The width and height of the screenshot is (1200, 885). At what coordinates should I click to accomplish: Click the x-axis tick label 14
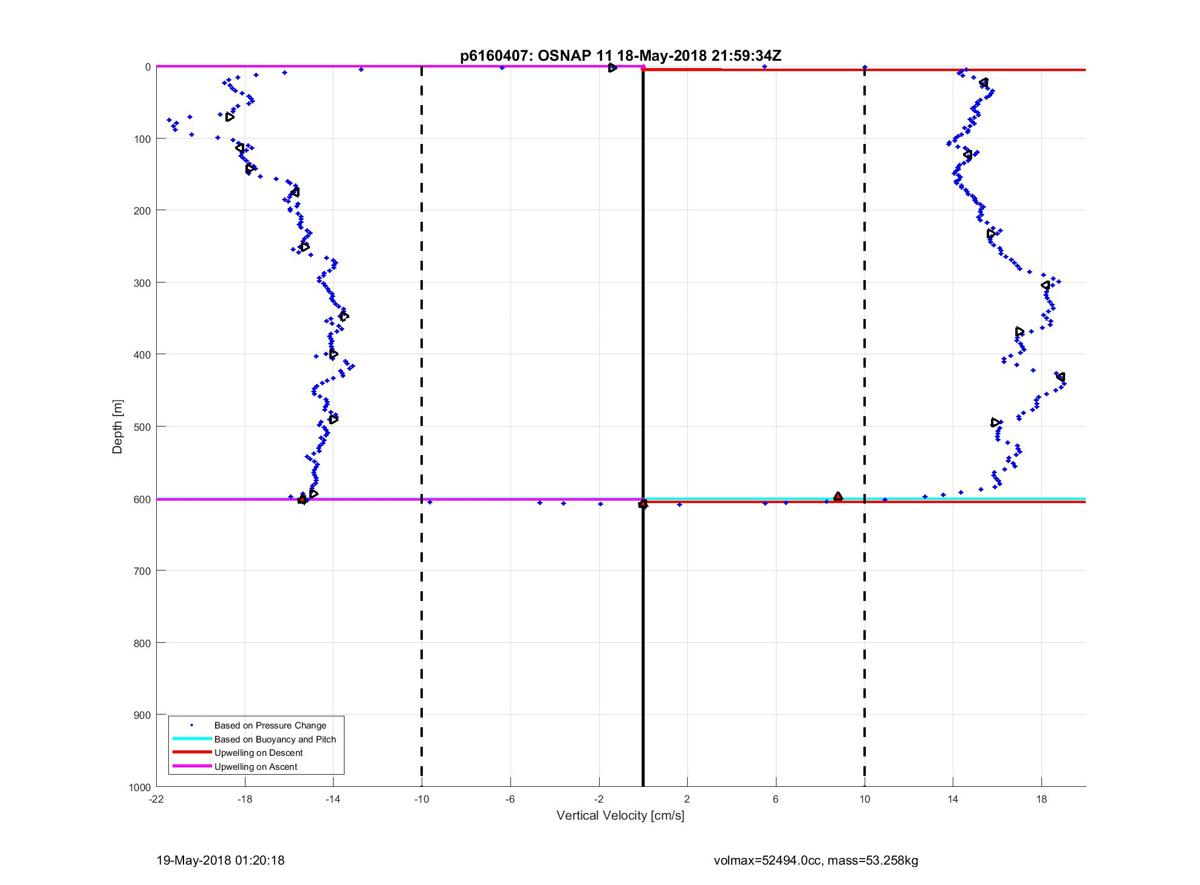(x=952, y=799)
